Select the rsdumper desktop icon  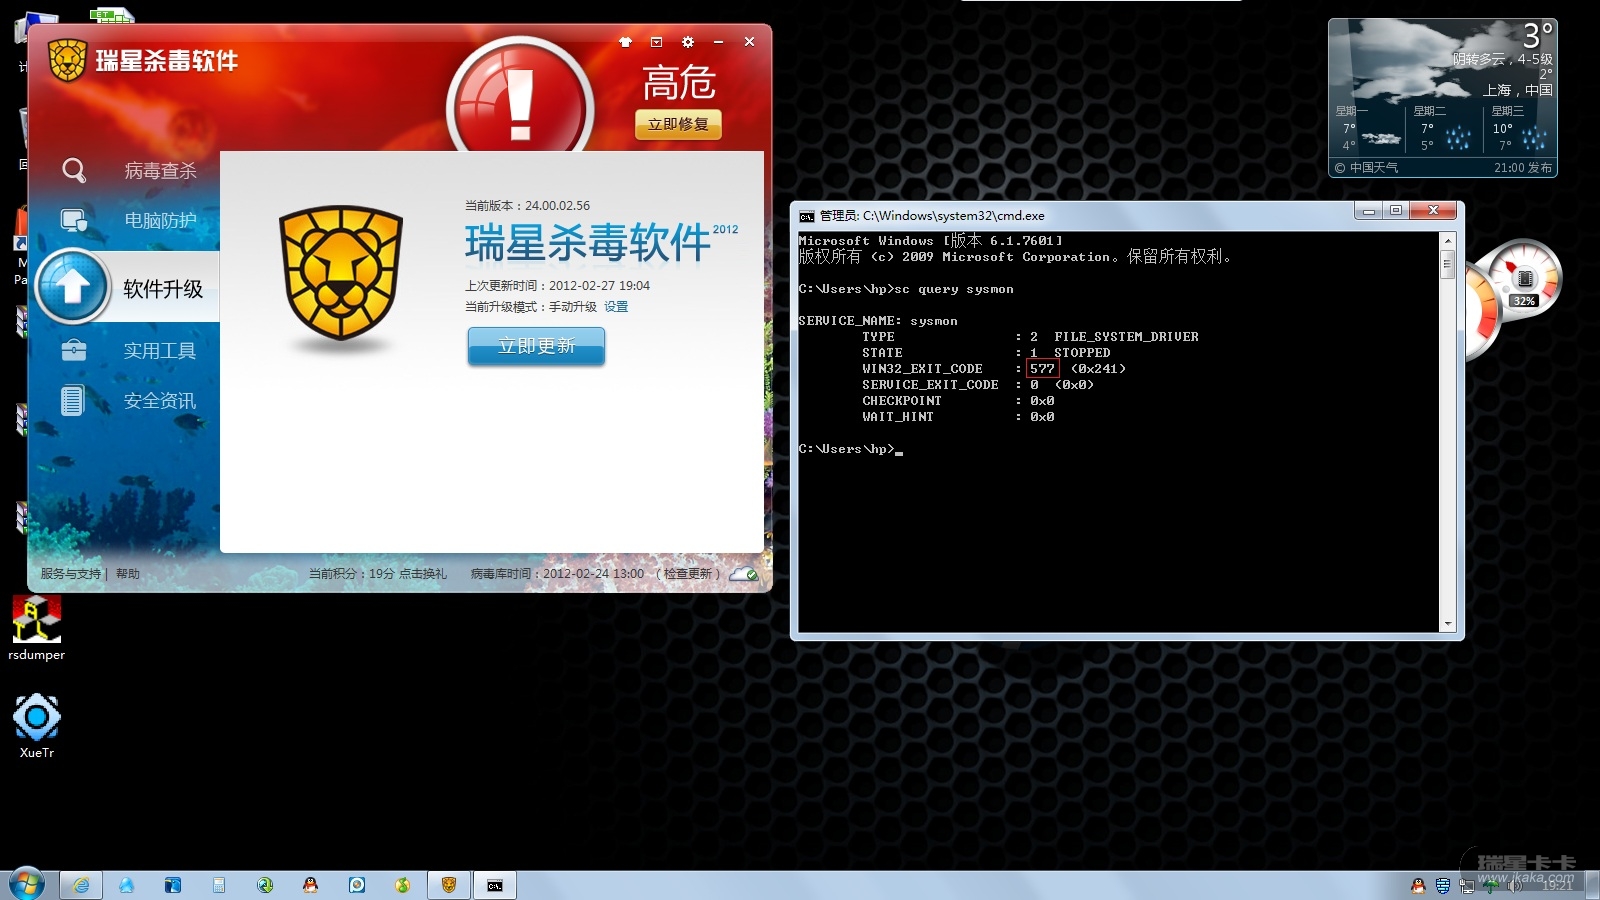pyautogui.click(x=37, y=629)
